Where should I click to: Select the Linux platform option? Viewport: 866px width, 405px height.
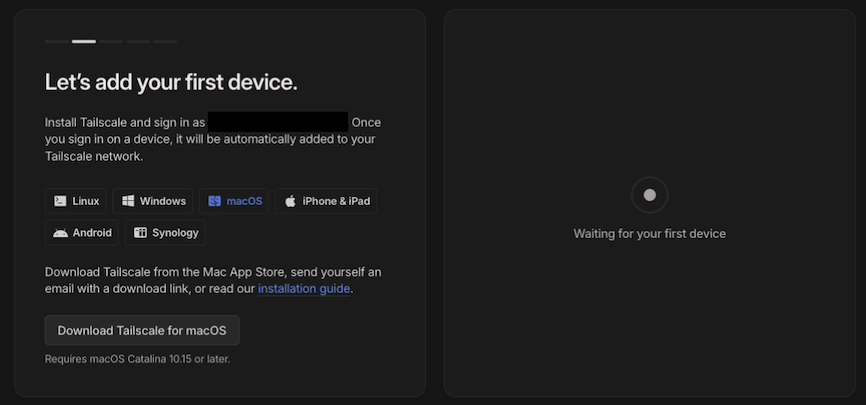tap(76, 201)
